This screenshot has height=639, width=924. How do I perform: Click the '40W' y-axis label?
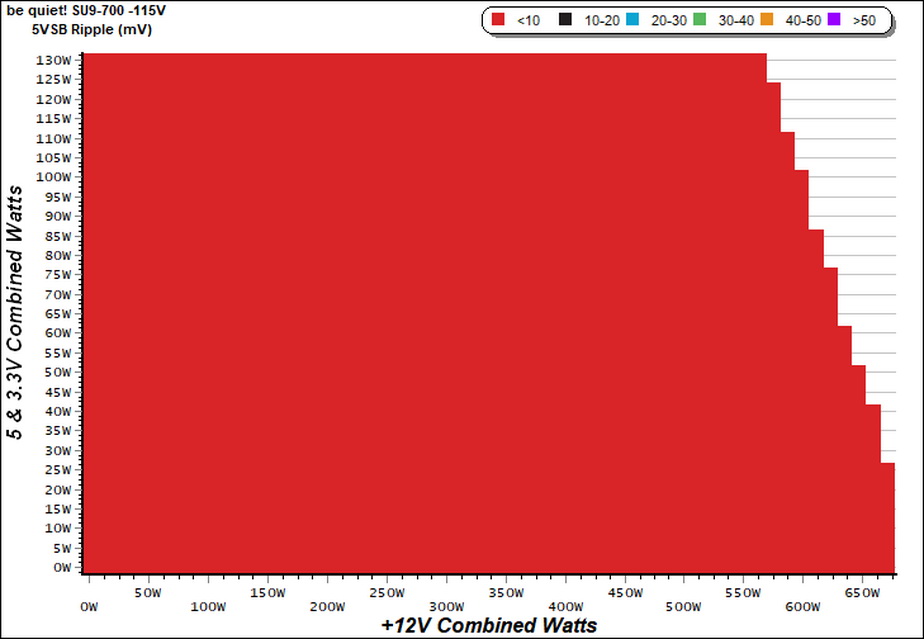58,411
